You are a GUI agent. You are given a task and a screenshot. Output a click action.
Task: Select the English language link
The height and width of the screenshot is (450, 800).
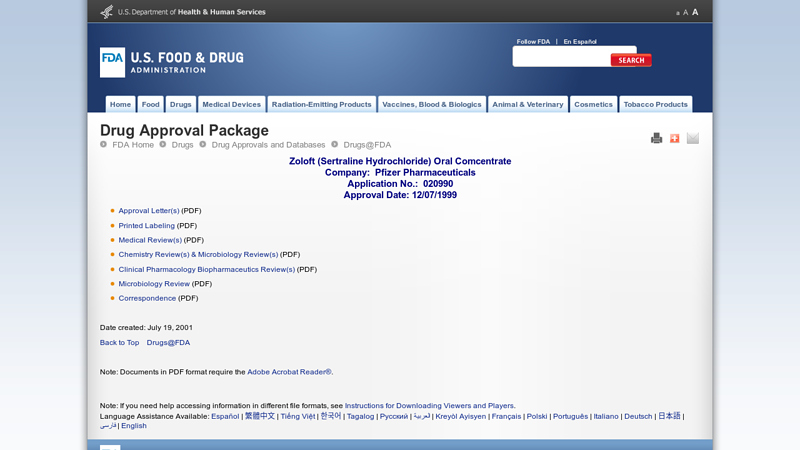point(134,426)
